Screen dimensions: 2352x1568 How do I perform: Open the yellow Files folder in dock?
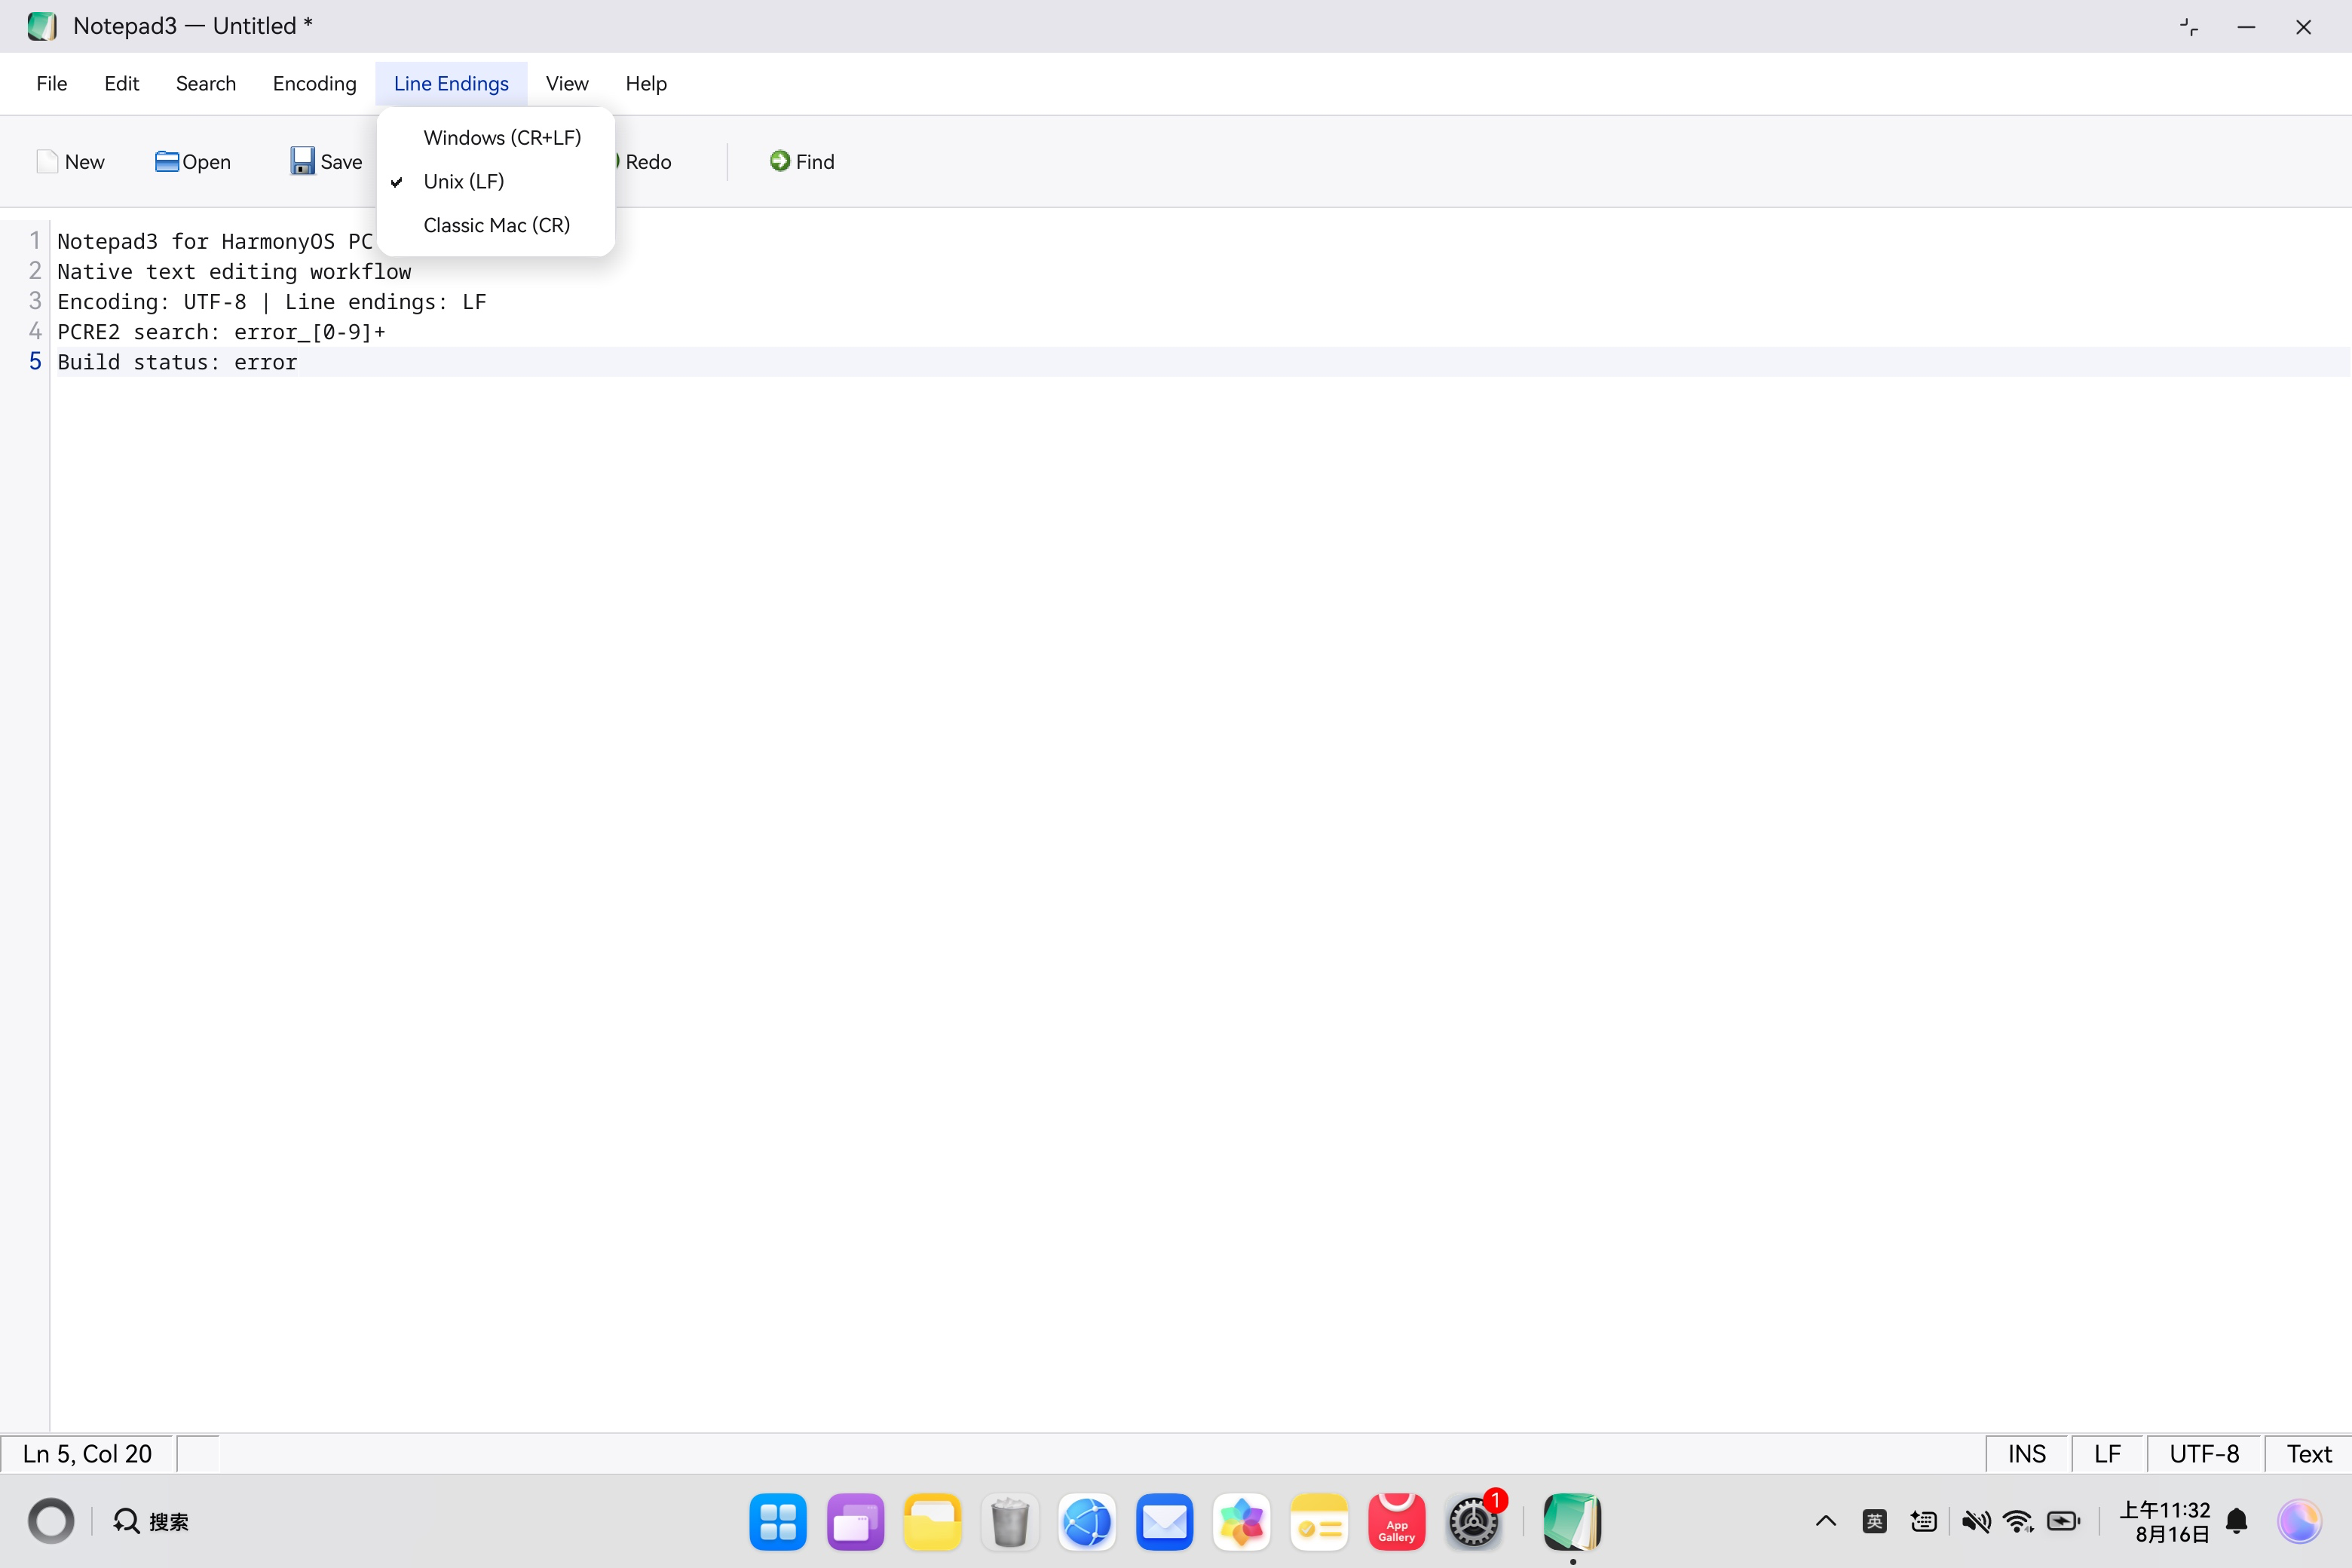pyautogui.click(x=932, y=1522)
